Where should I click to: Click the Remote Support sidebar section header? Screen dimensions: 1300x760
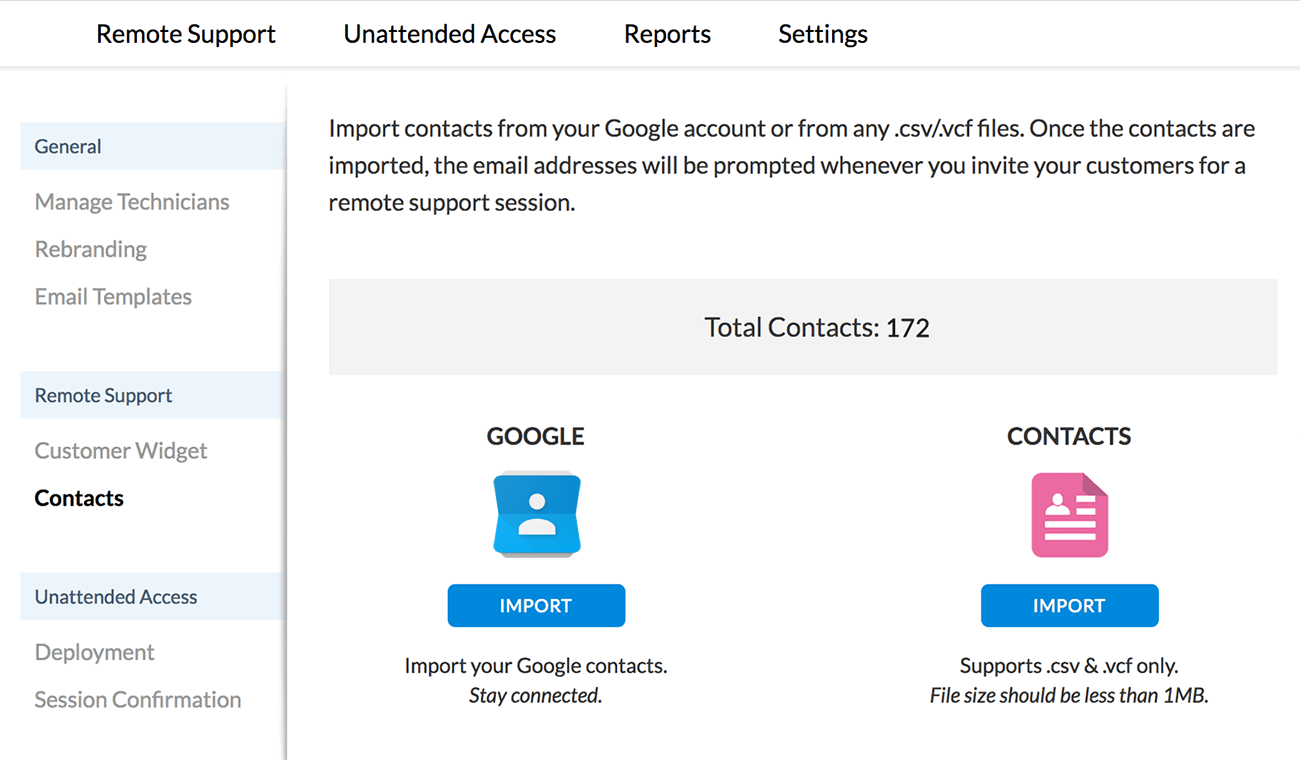pyautogui.click(x=104, y=395)
